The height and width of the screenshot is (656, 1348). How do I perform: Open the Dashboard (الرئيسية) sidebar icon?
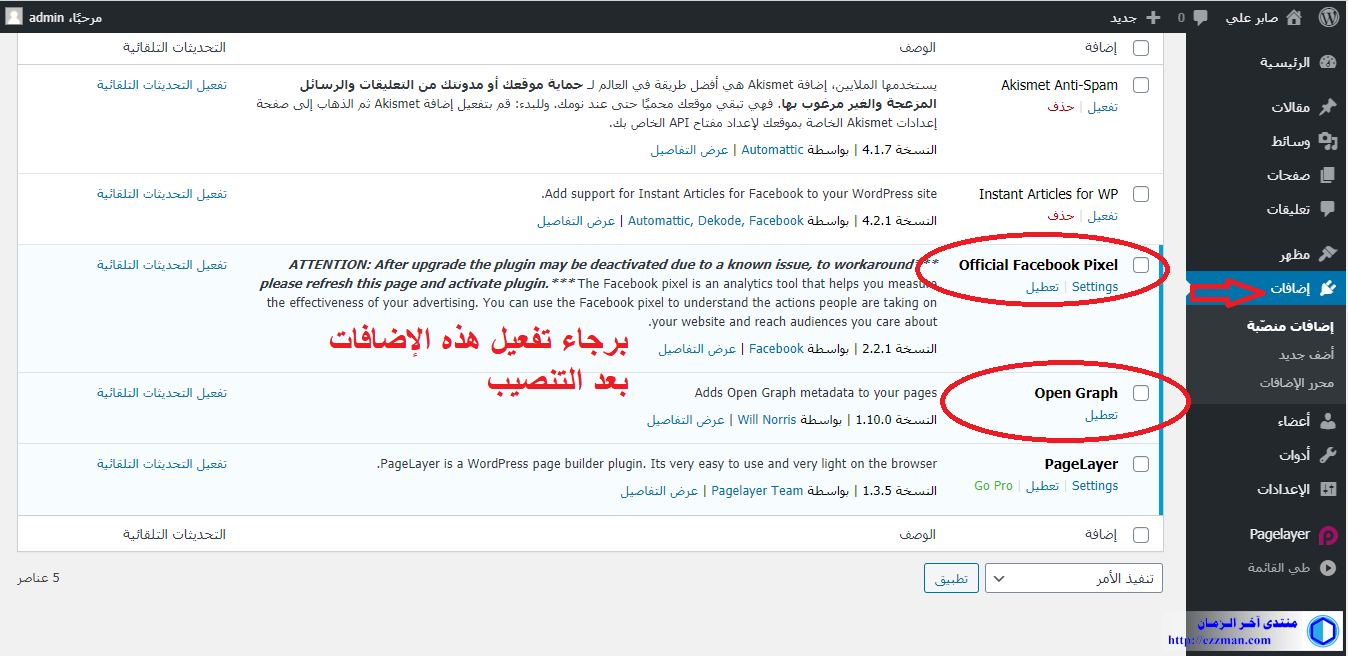[x=1327, y=62]
